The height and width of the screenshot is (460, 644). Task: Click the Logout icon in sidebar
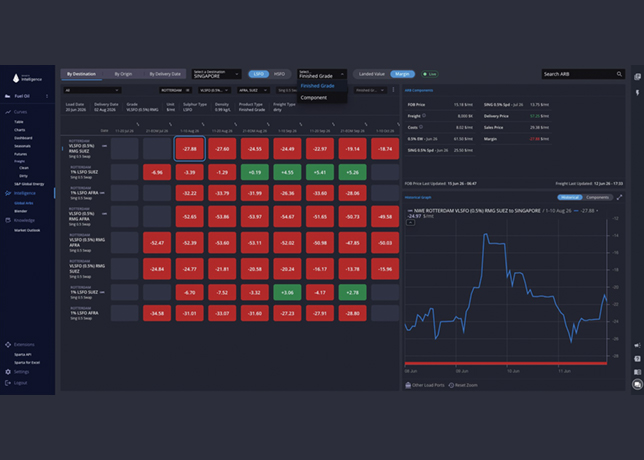(8, 383)
